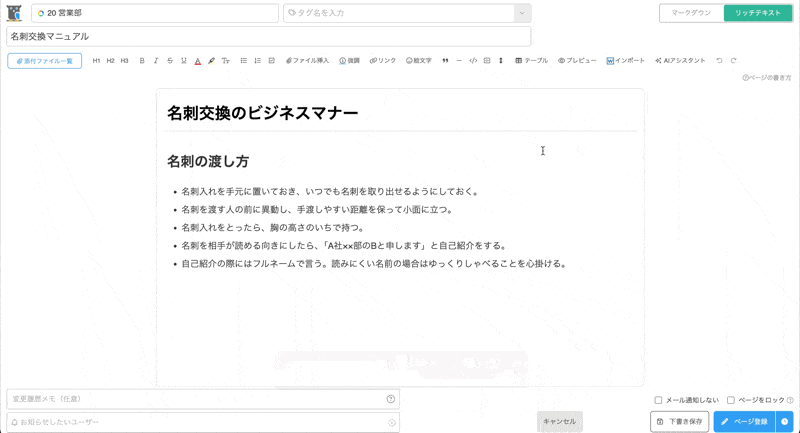
Task: Open the dropdown beside ページ登録 button
Action: (x=785, y=422)
